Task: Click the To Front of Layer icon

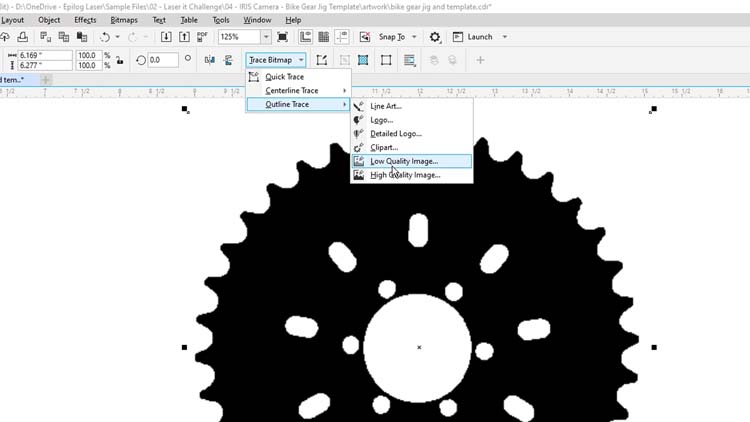Action: click(x=434, y=60)
